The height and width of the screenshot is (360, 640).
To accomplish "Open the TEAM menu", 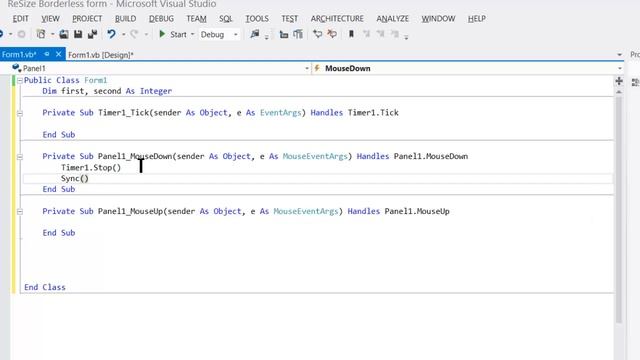I will (196, 18).
